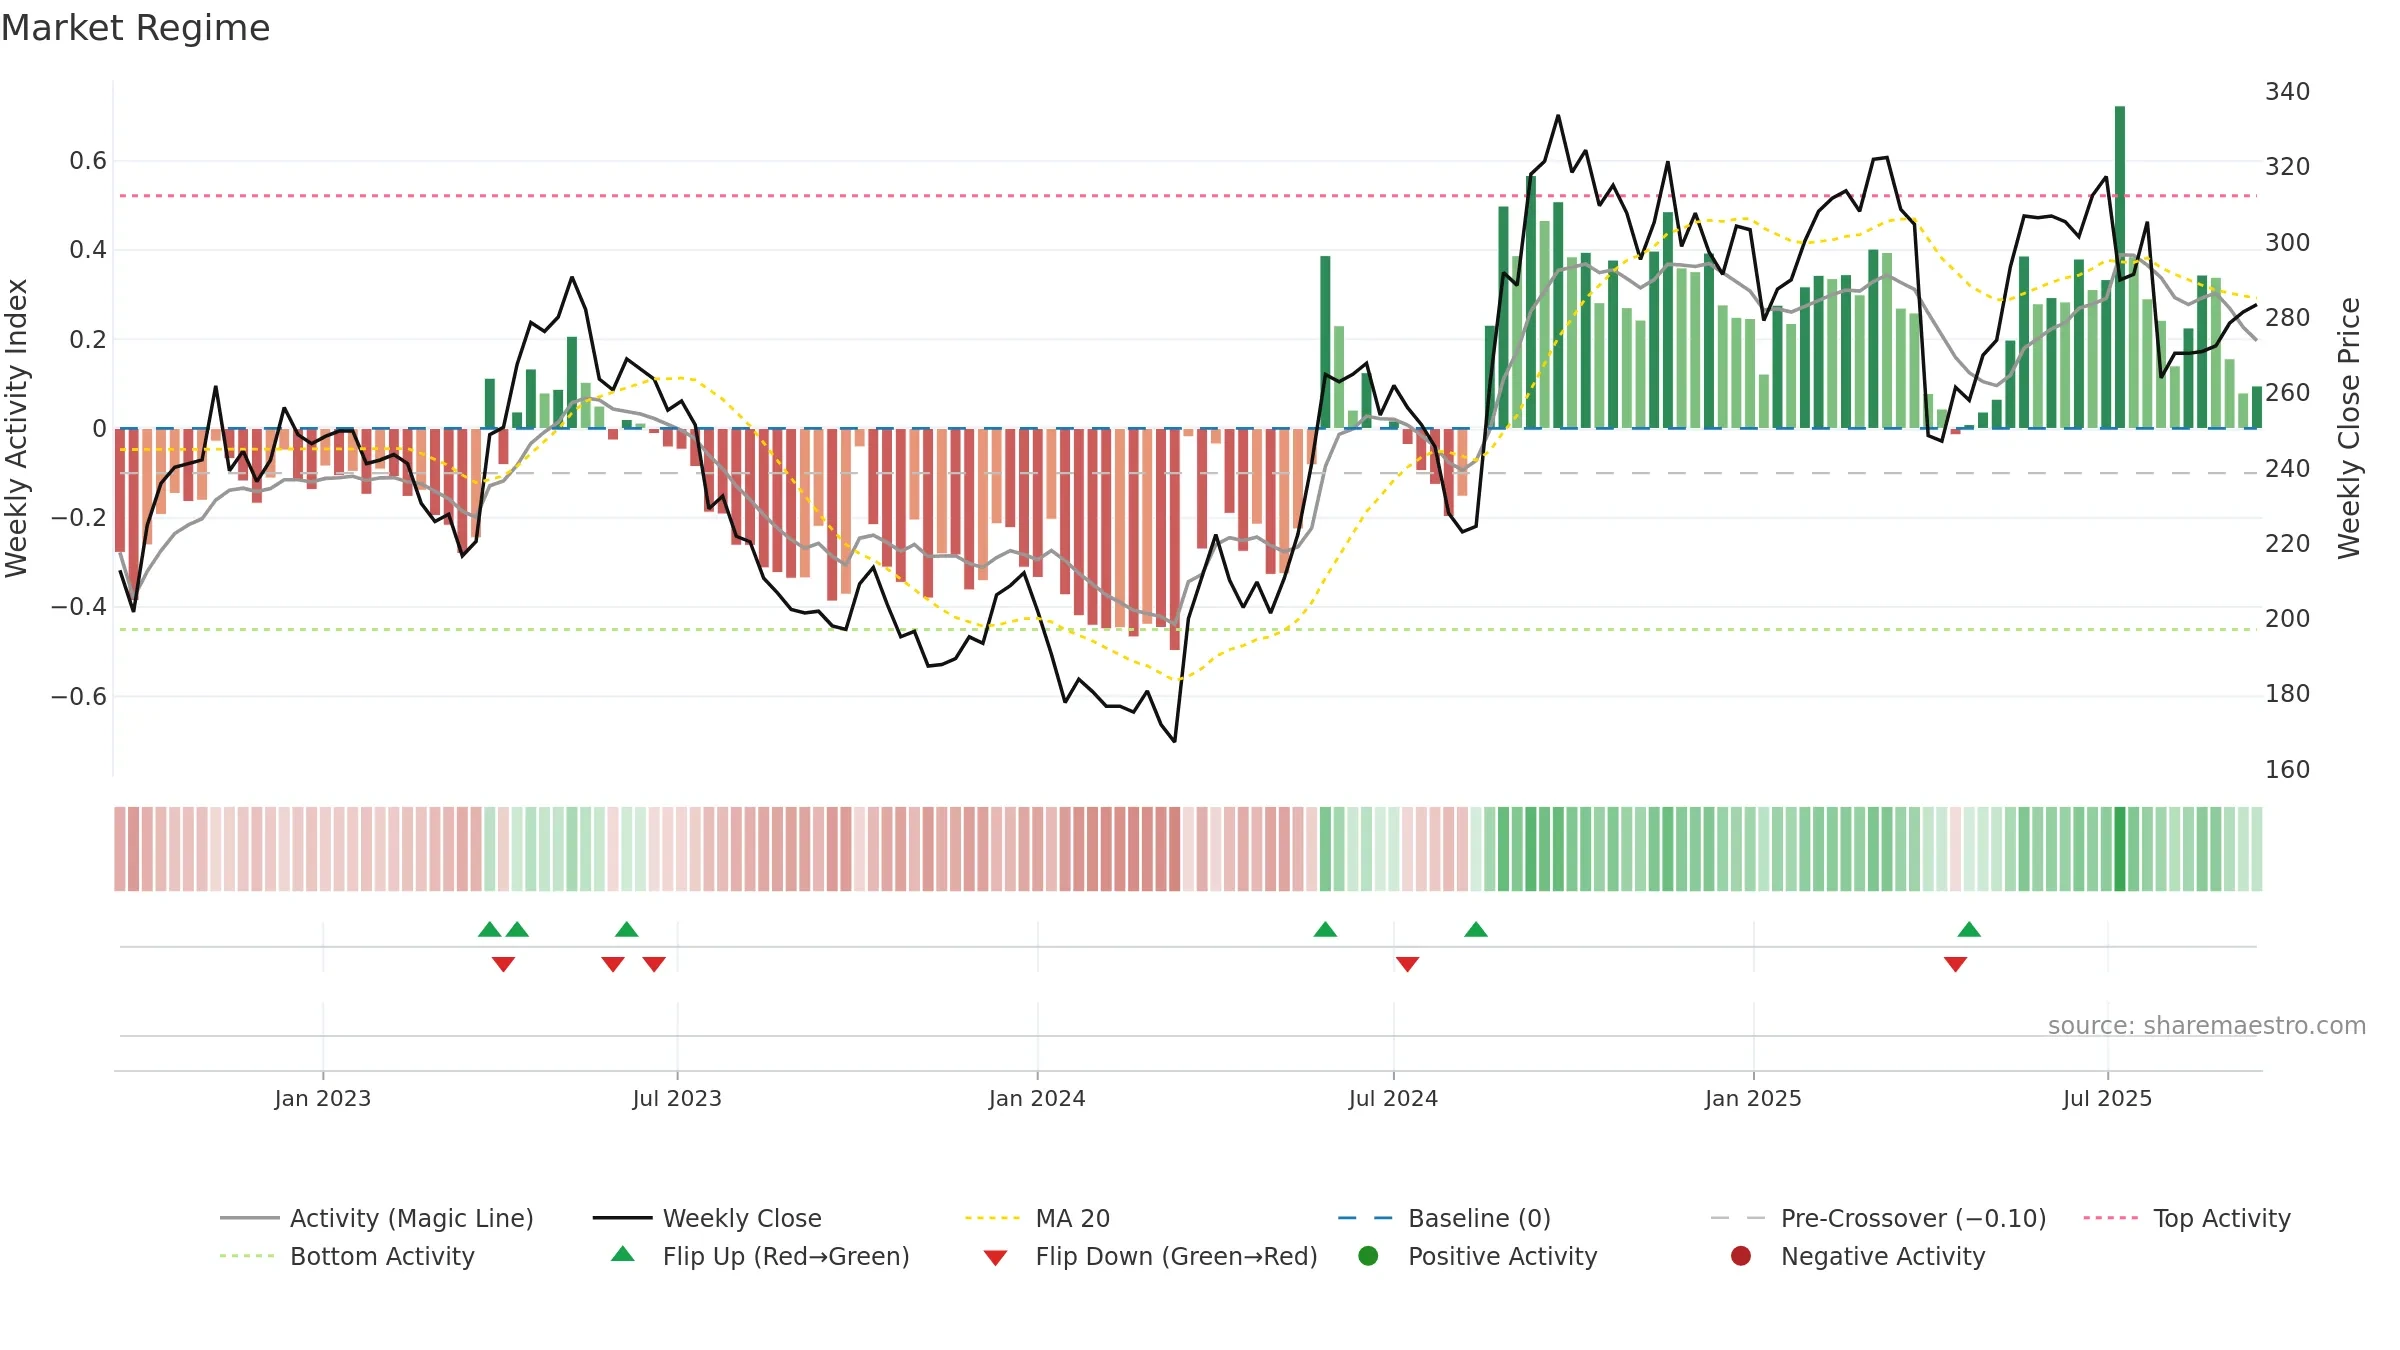Click the Weekly Activity Index axis title

tap(17, 428)
